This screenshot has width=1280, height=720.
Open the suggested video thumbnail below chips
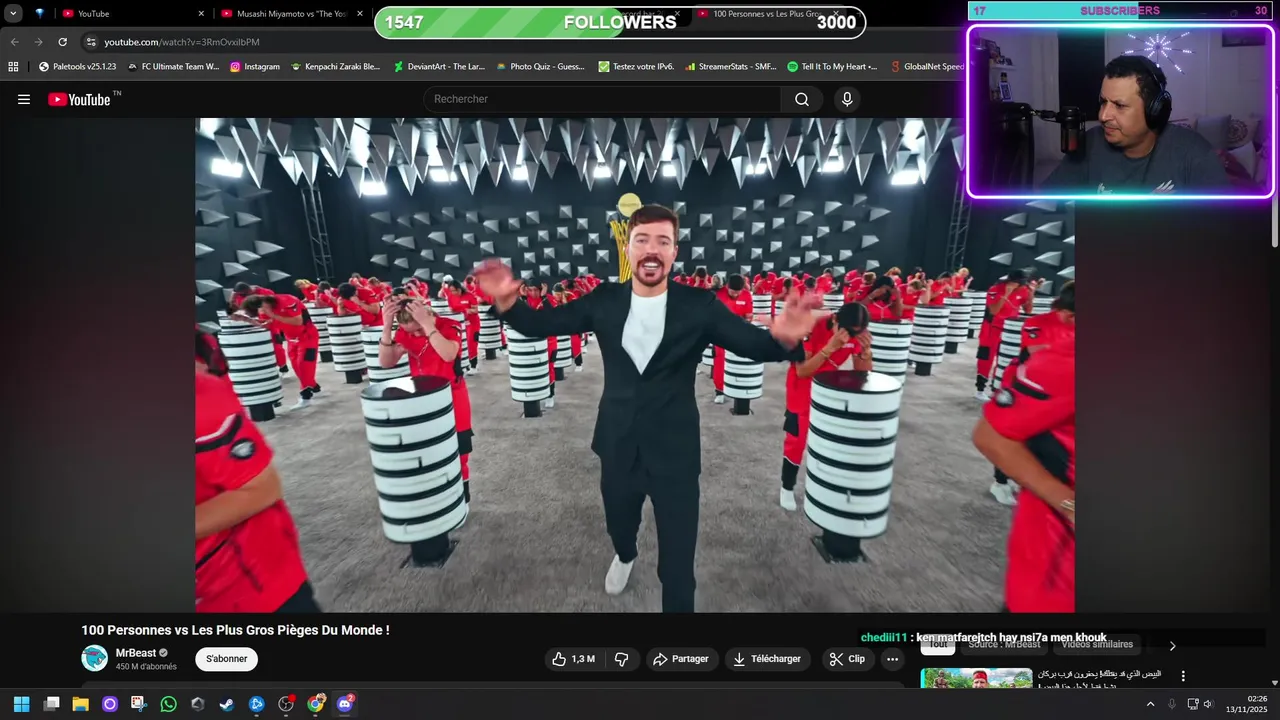[x=976, y=678]
